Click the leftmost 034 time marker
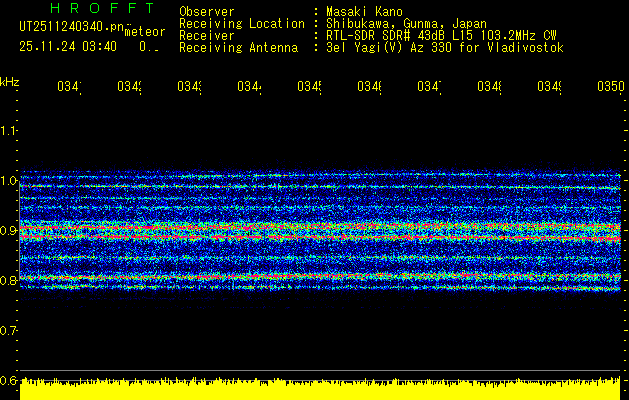This screenshot has width=629, height=400. tap(69, 88)
